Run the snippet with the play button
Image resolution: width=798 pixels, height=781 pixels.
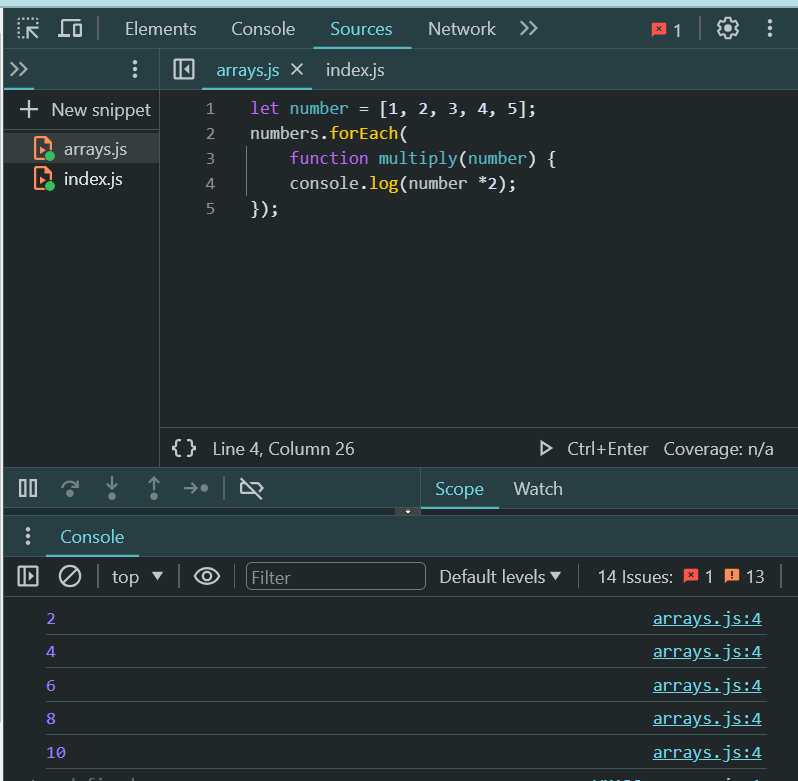tap(545, 448)
